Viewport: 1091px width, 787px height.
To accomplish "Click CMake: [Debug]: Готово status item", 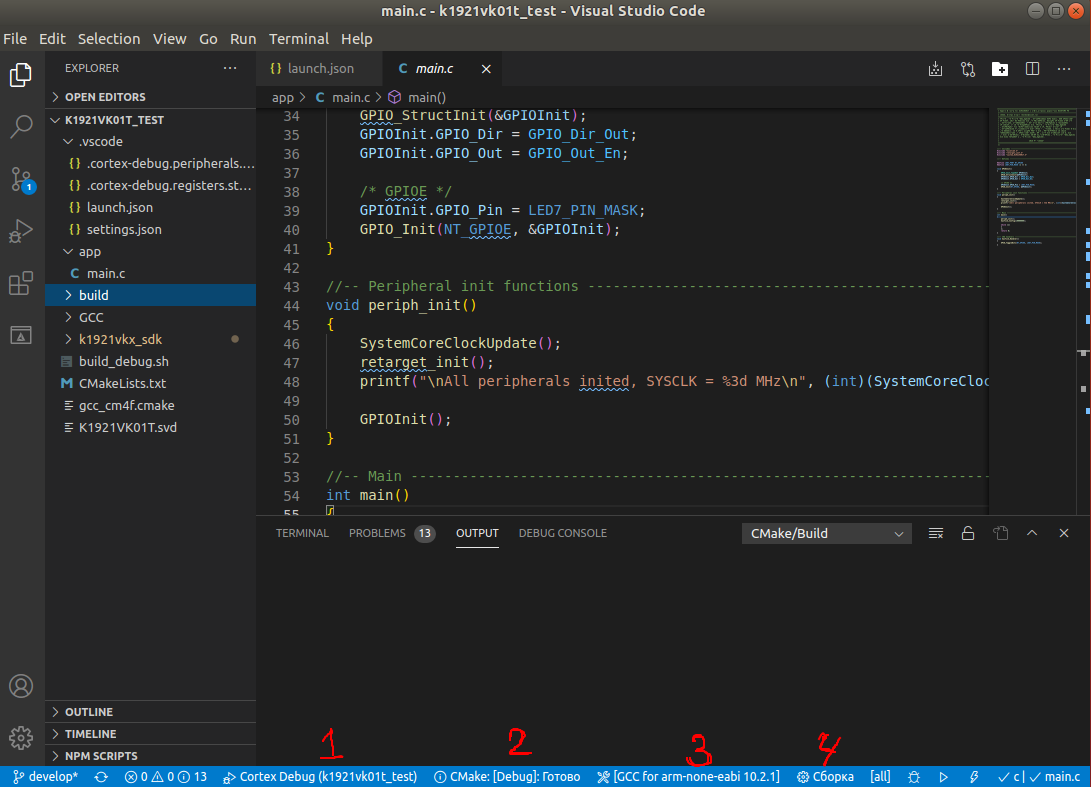I will point(507,777).
